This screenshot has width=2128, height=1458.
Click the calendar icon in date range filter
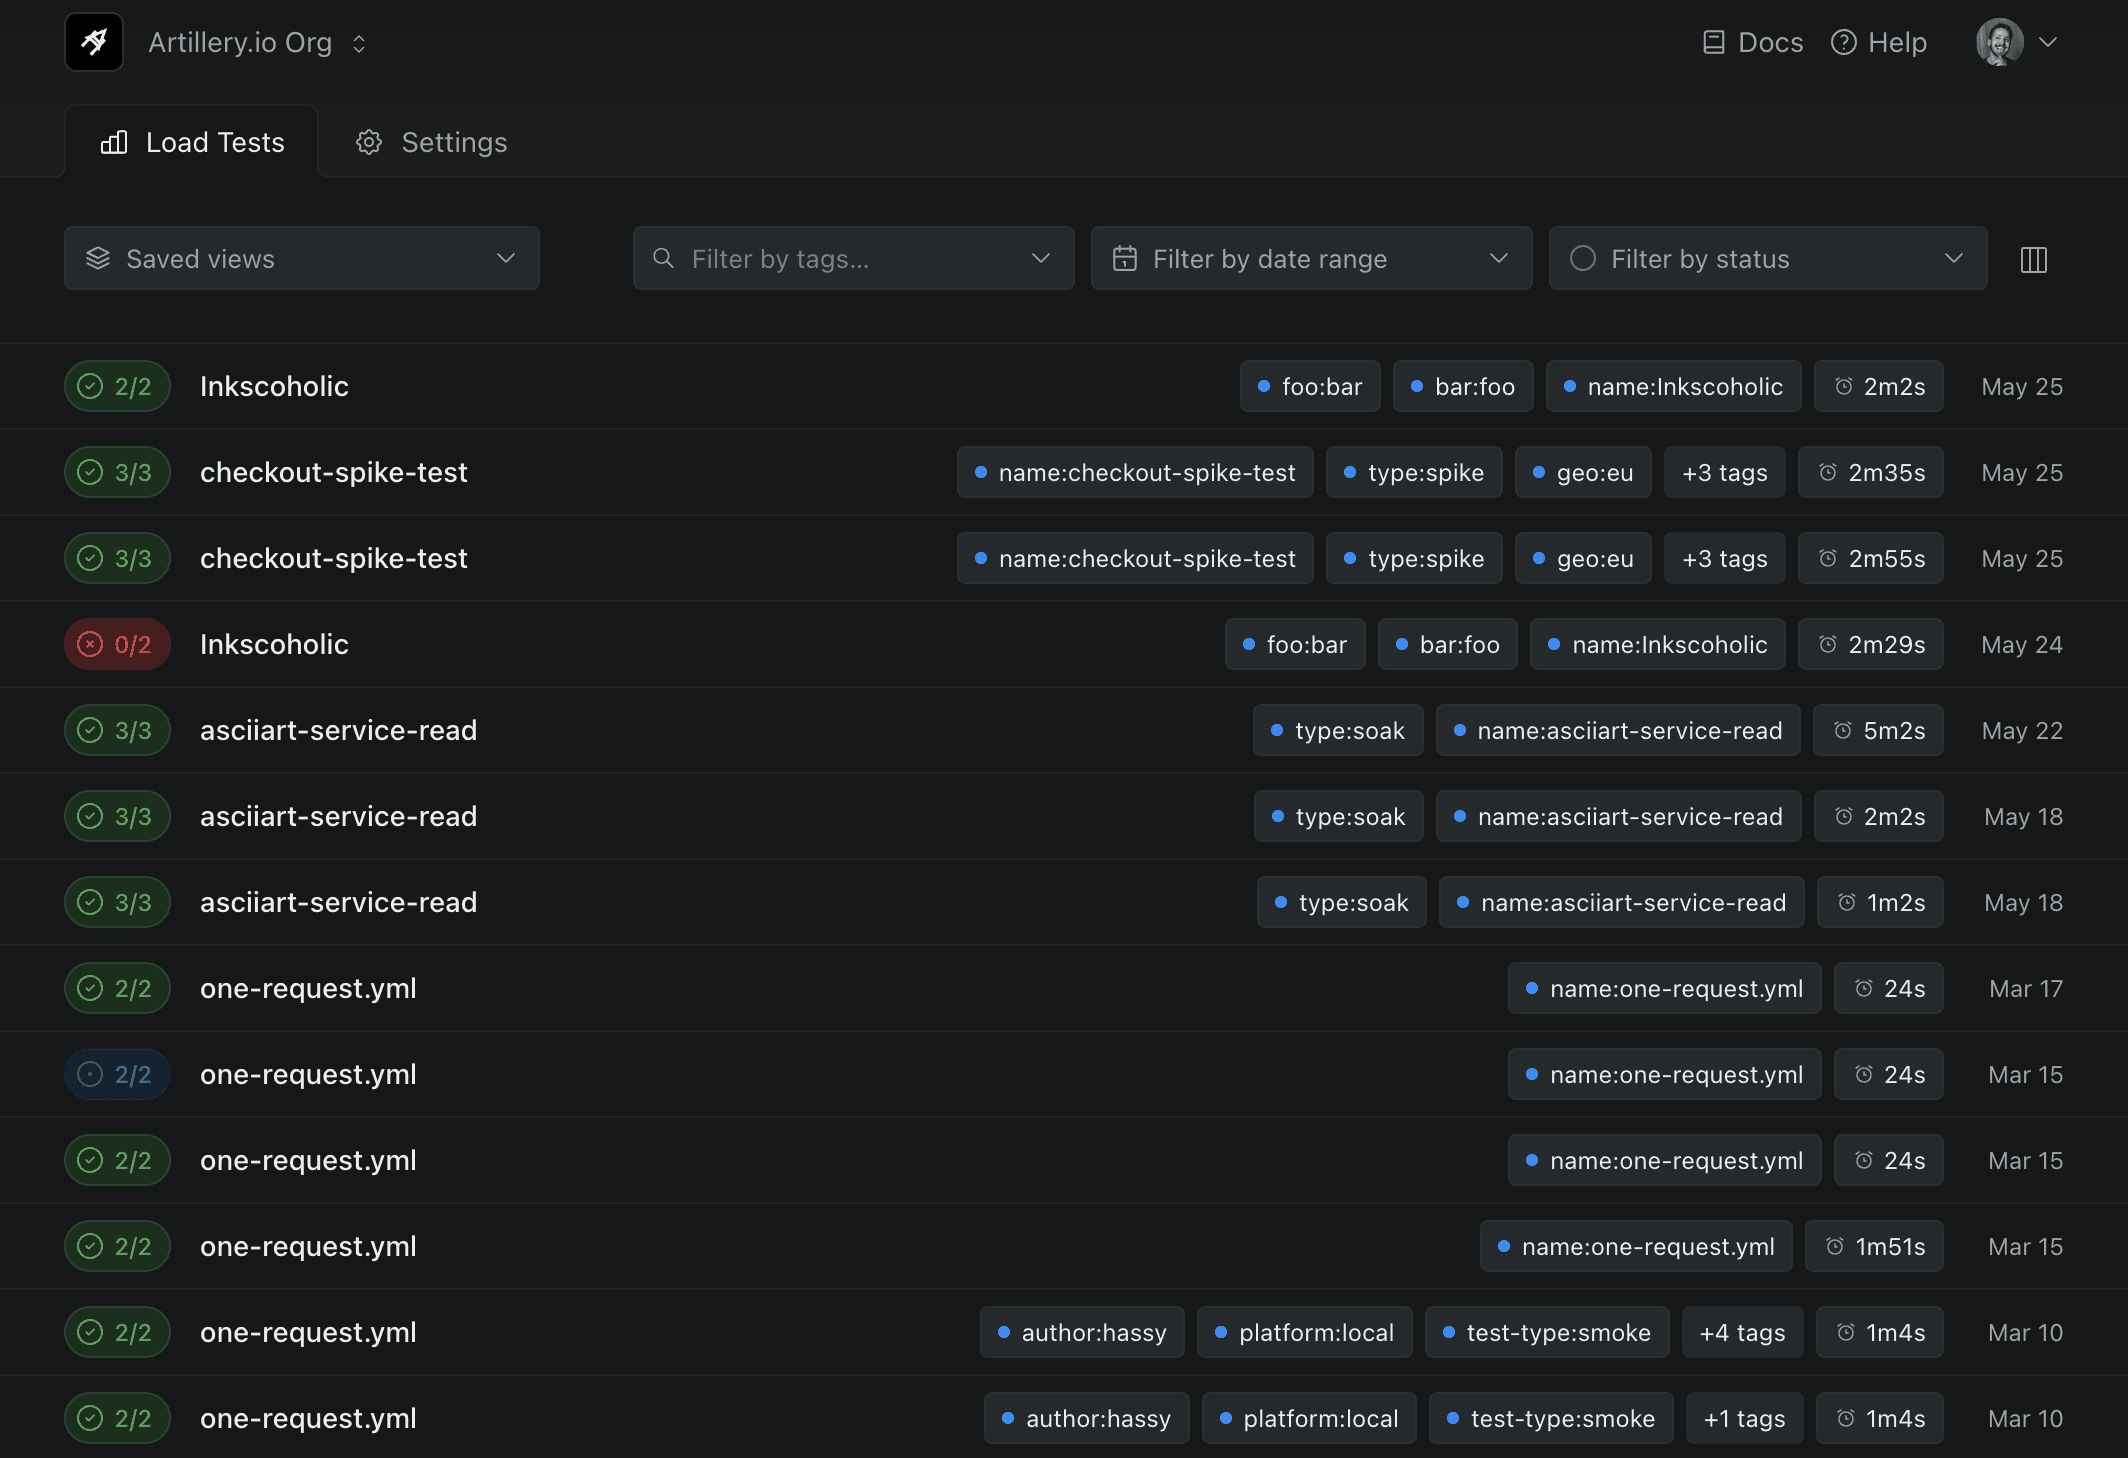pyautogui.click(x=1126, y=258)
